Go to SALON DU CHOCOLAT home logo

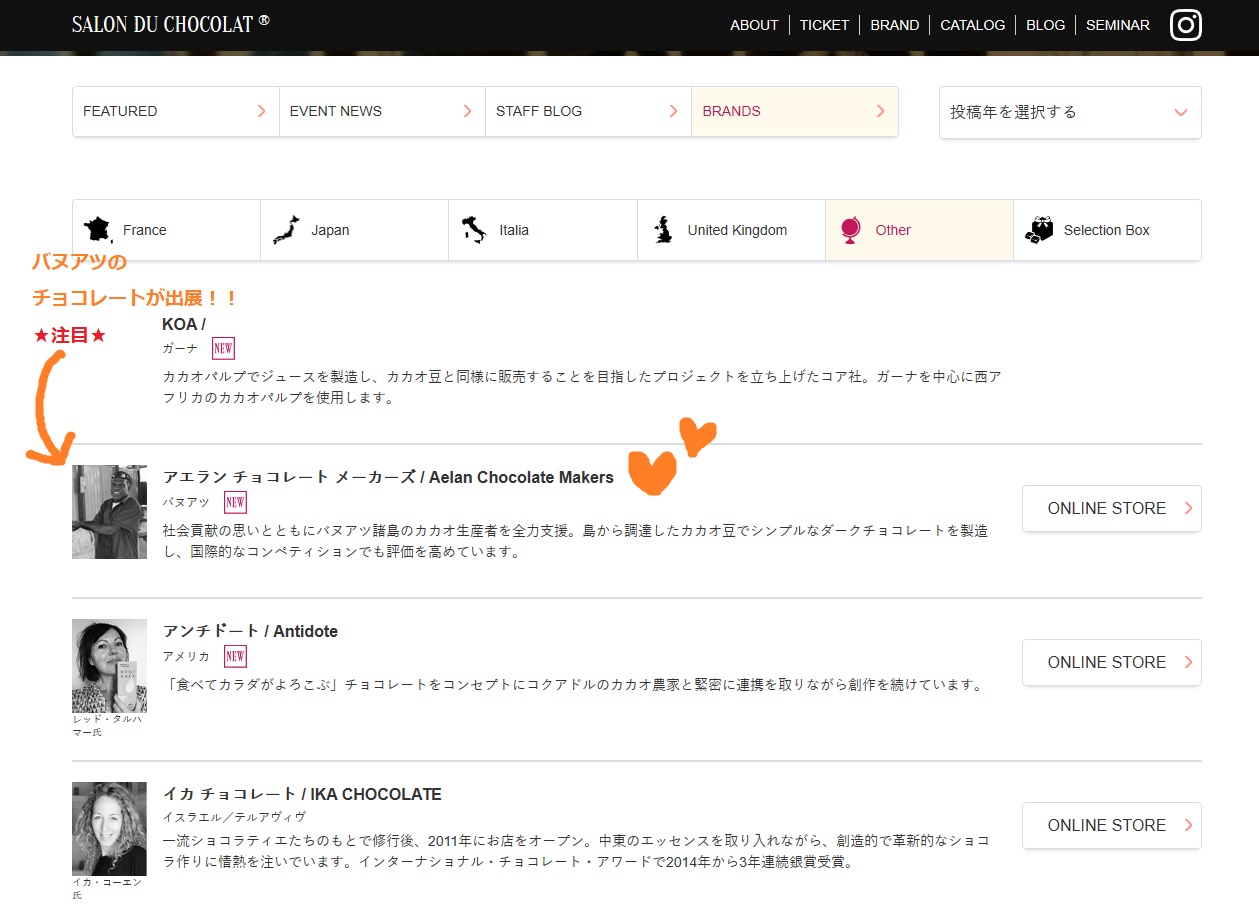(x=171, y=24)
